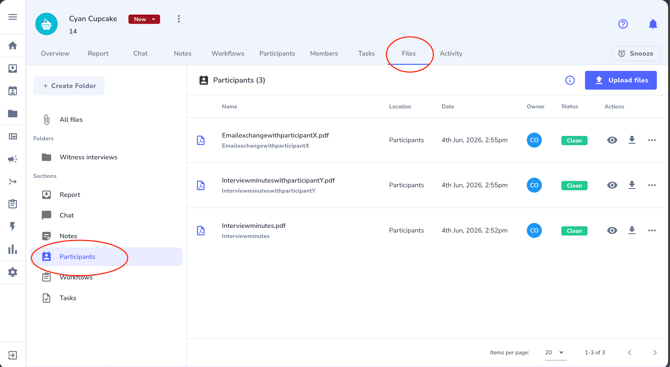The height and width of the screenshot is (367, 670).
Task: Click PDF icon of EmailexchangewithparticipantX.pdf
Action: click(201, 140)
